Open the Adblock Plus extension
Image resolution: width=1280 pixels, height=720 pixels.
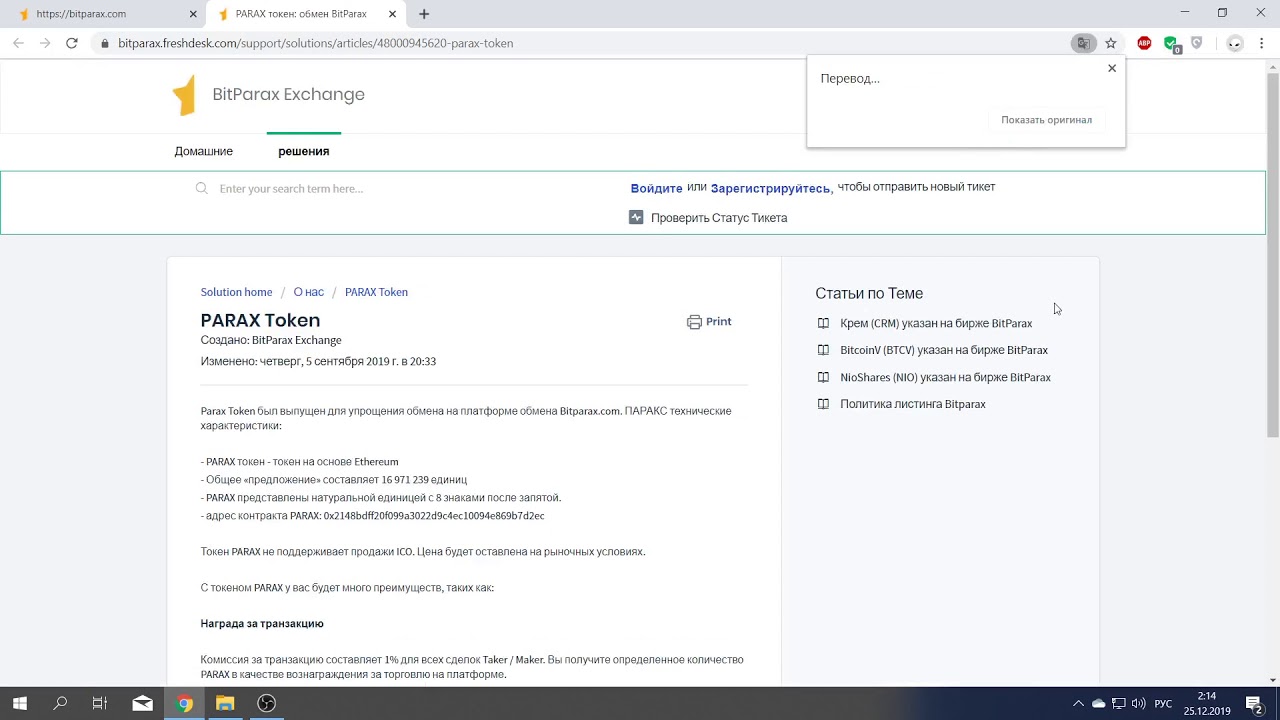1144,43
